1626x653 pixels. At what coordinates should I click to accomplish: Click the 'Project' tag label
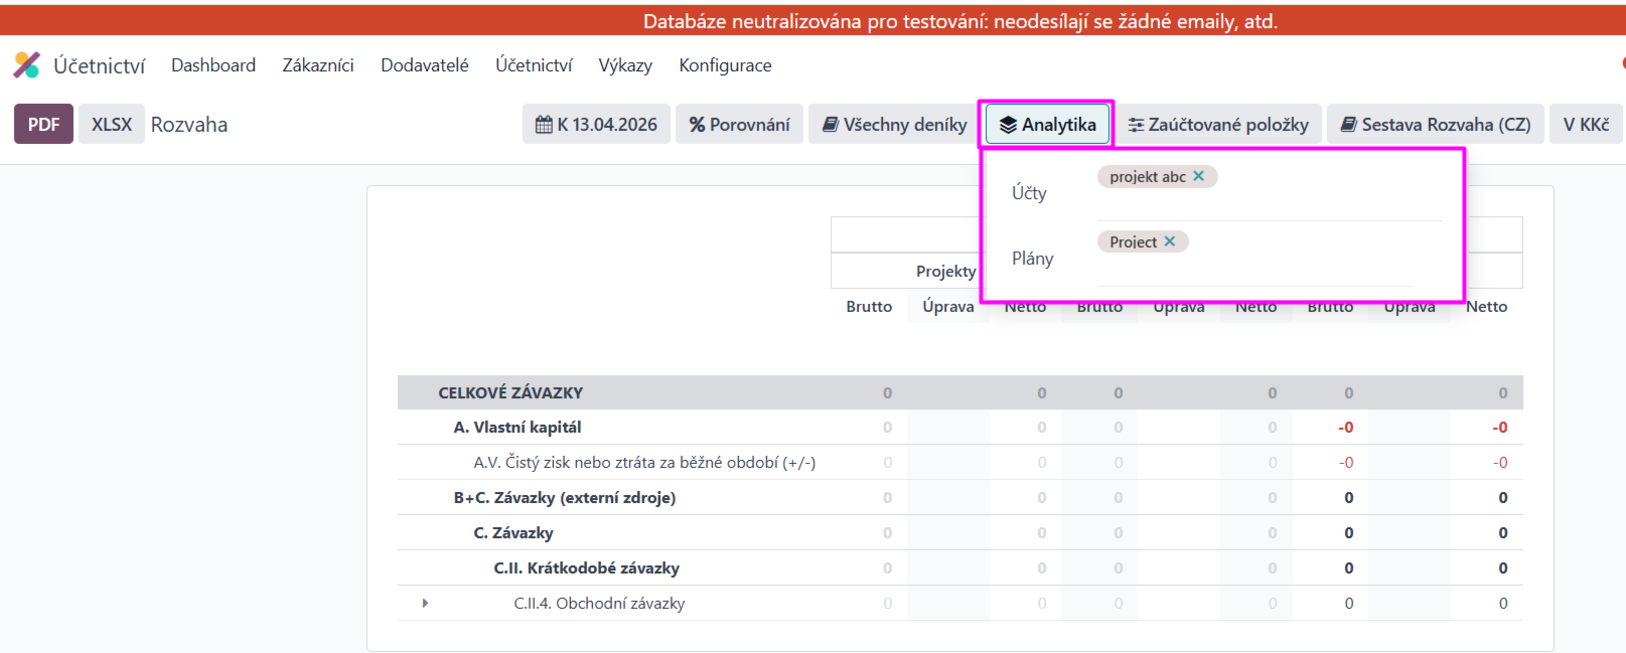tap(1133, 242)
